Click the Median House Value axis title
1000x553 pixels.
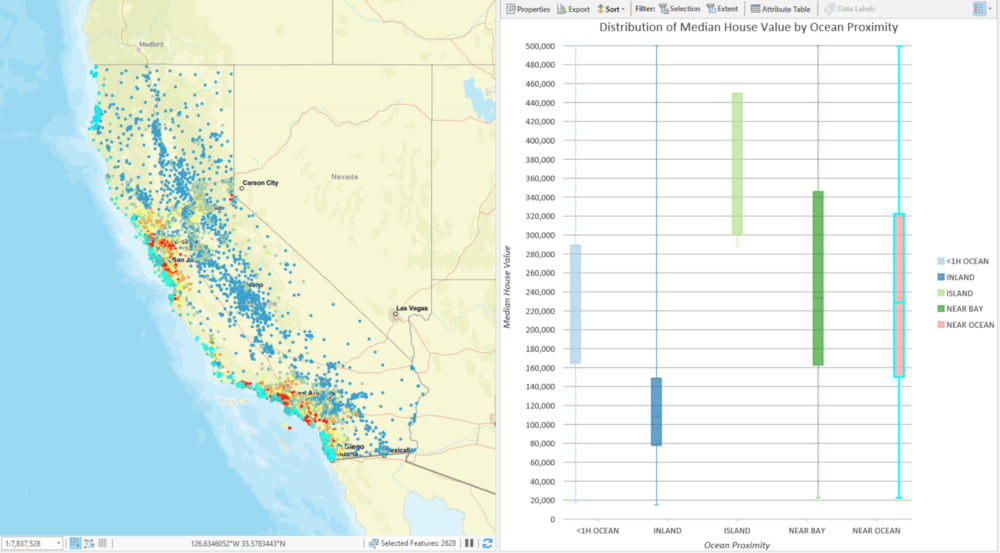[x=507, y=287]
